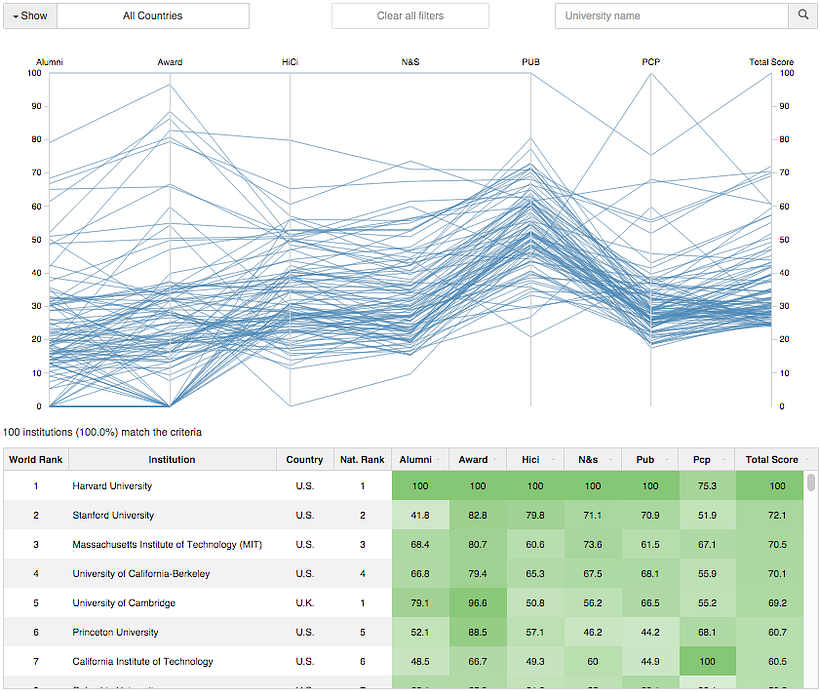This screenshot has height=692, width=820.
Task: Click the PCP axis label
Action: point(651,62)
